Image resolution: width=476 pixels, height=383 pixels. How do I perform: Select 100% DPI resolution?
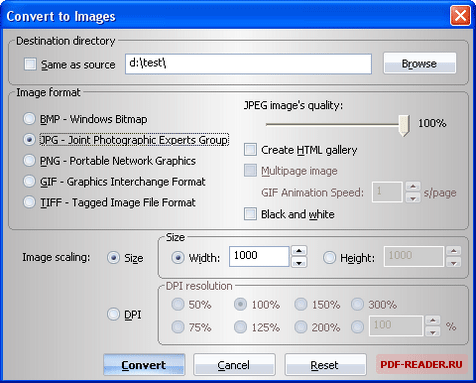coord(240,304)
